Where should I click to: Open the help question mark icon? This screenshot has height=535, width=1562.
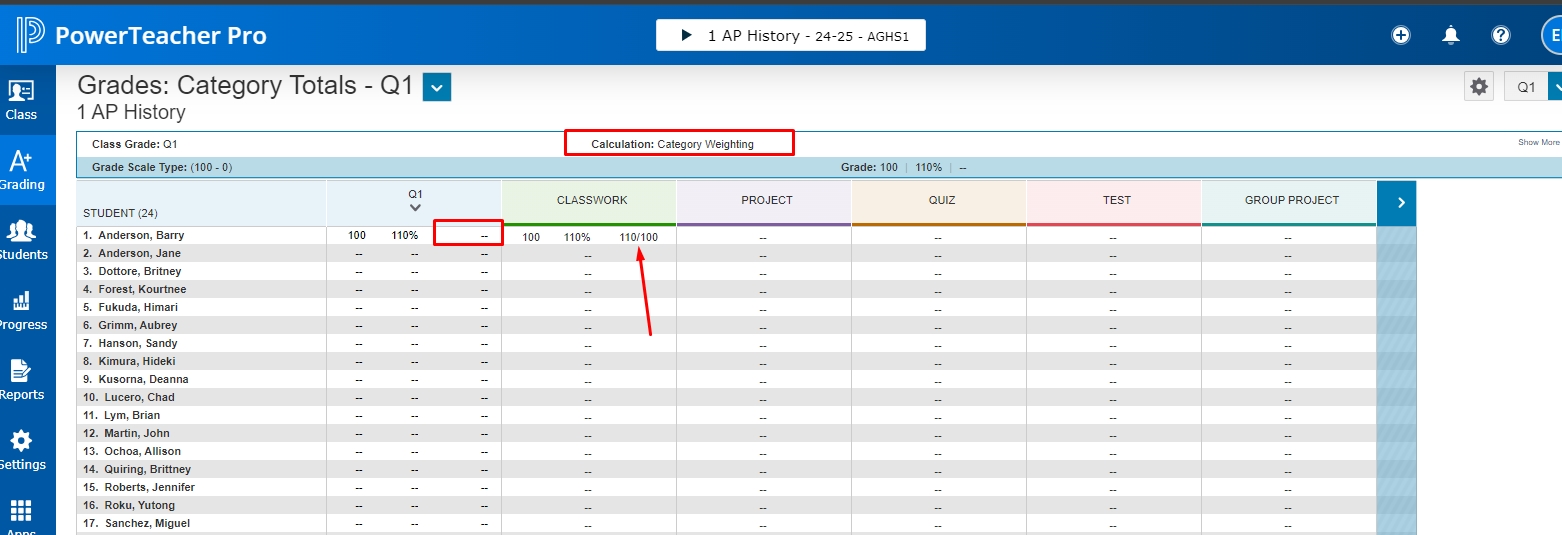pos(1501,35)
